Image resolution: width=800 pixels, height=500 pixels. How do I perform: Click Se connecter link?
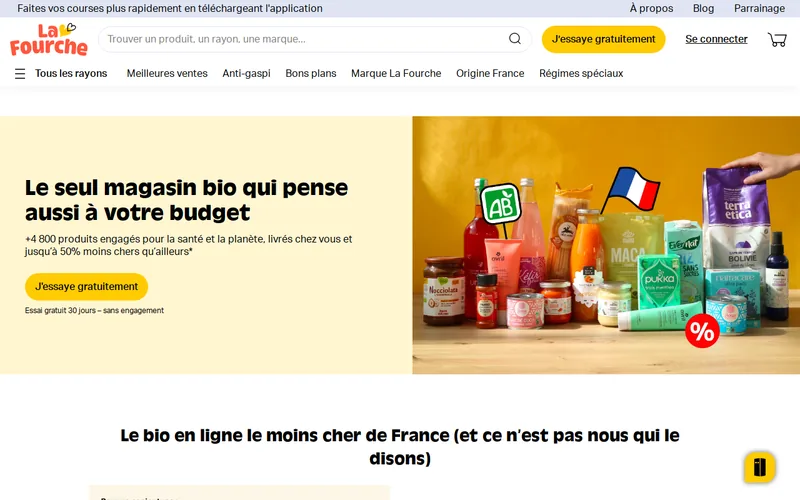click(716, 39)
